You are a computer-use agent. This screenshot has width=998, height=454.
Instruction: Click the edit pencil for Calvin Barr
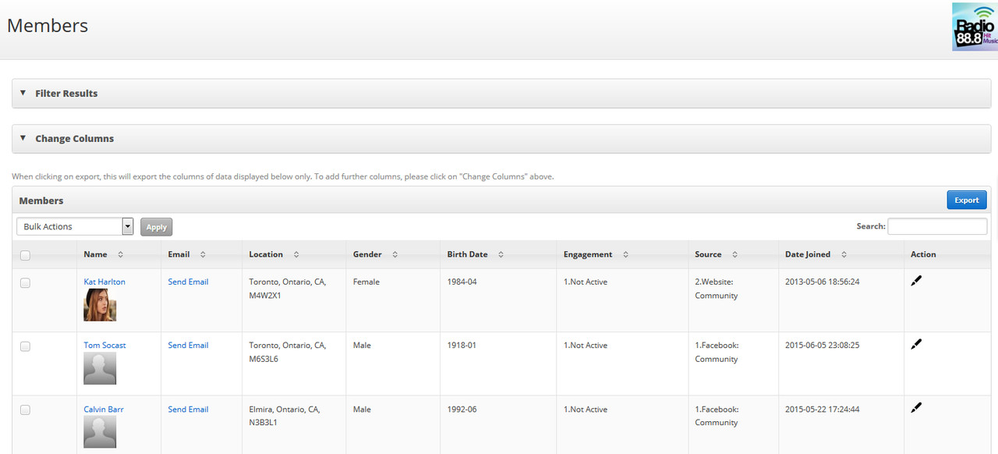[x=916, y=408]
